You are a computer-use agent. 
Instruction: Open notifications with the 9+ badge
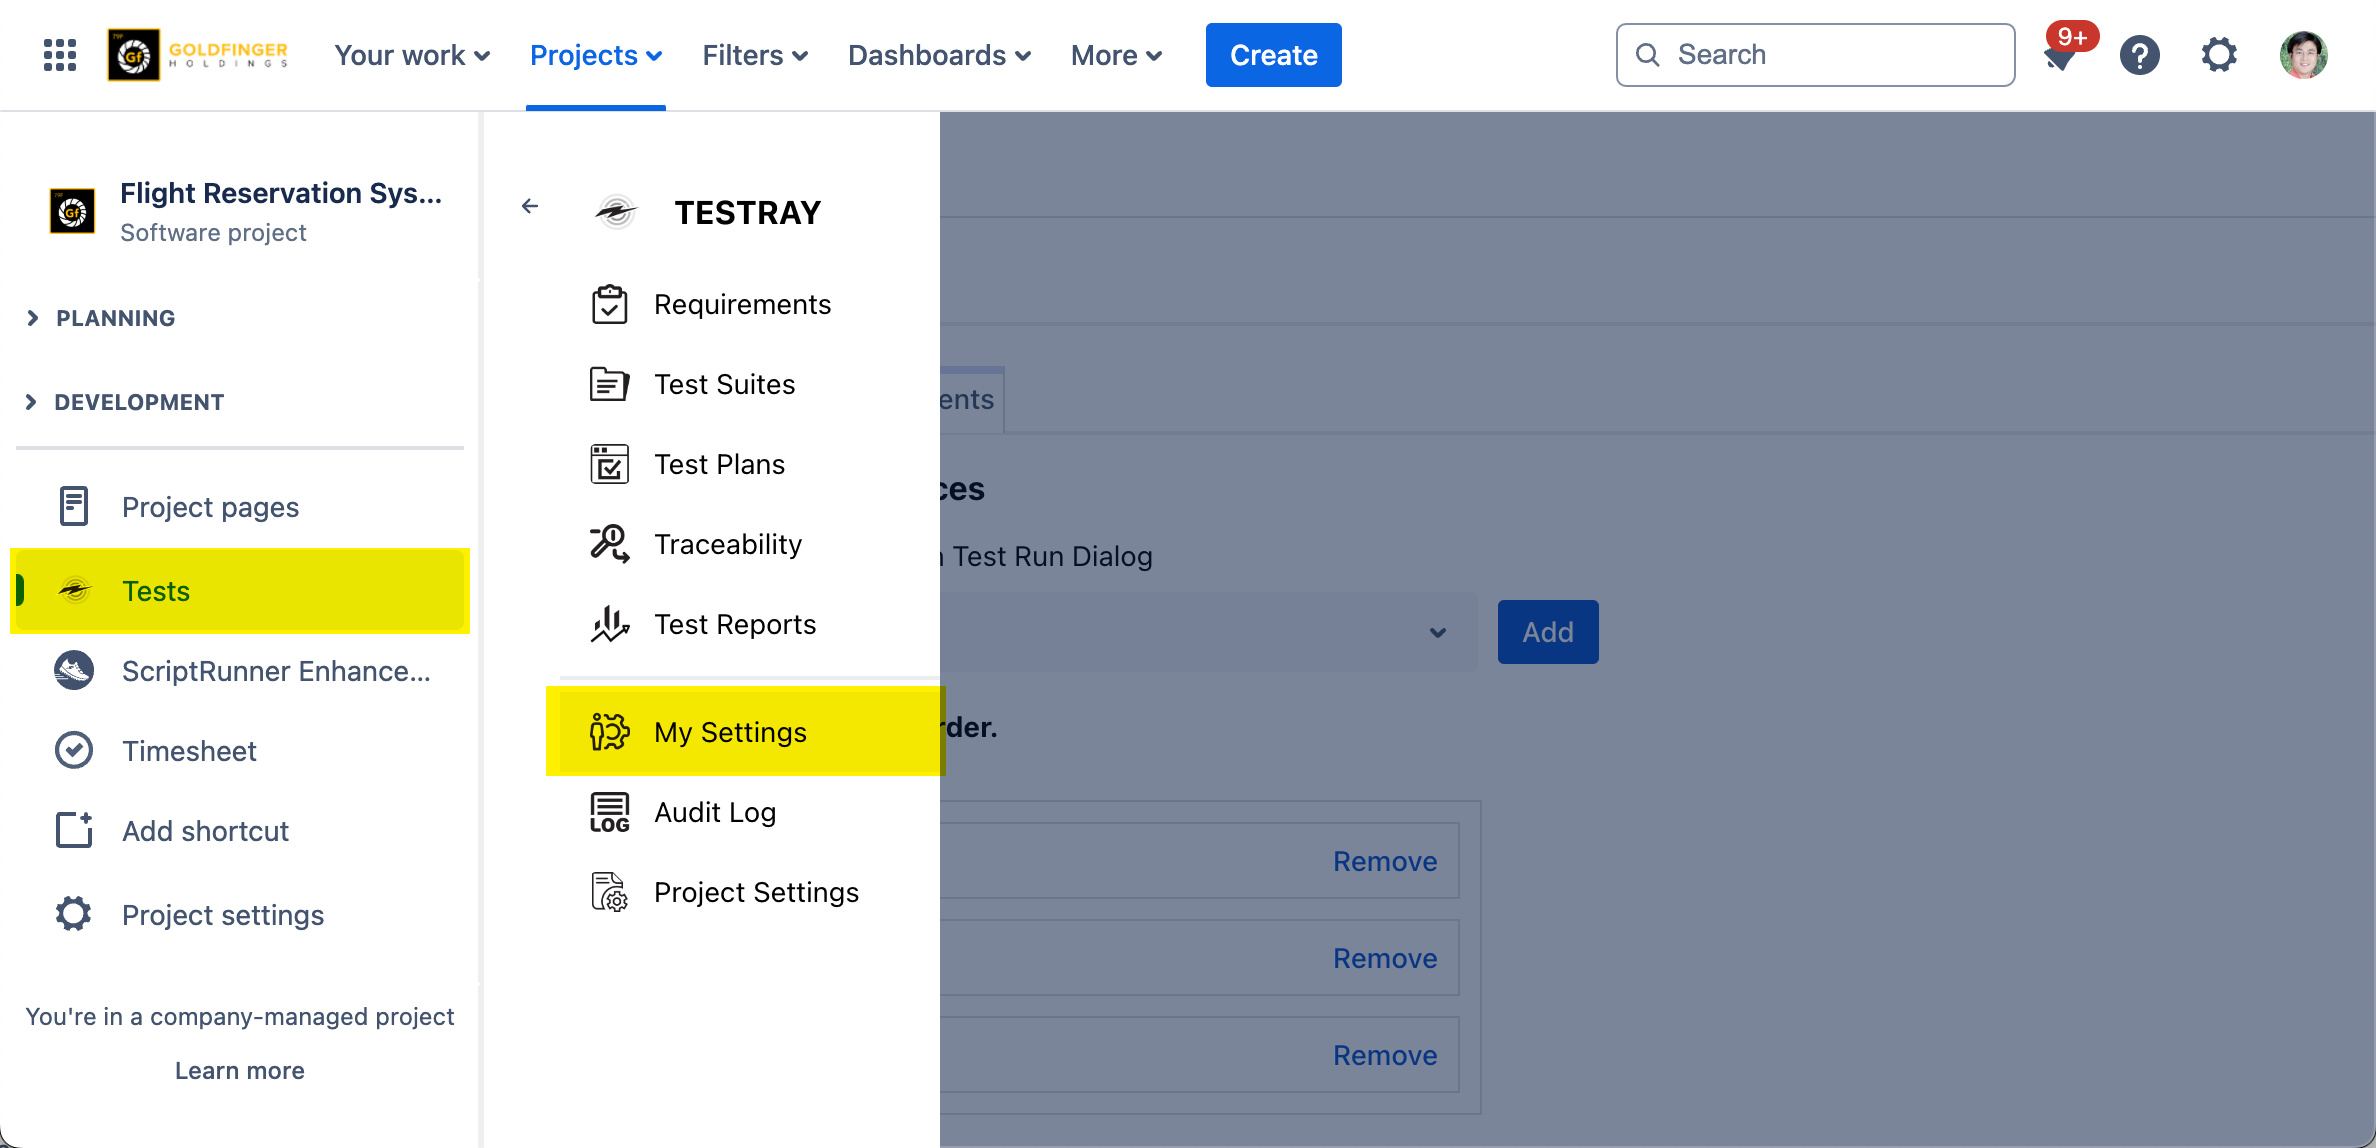2062,55
